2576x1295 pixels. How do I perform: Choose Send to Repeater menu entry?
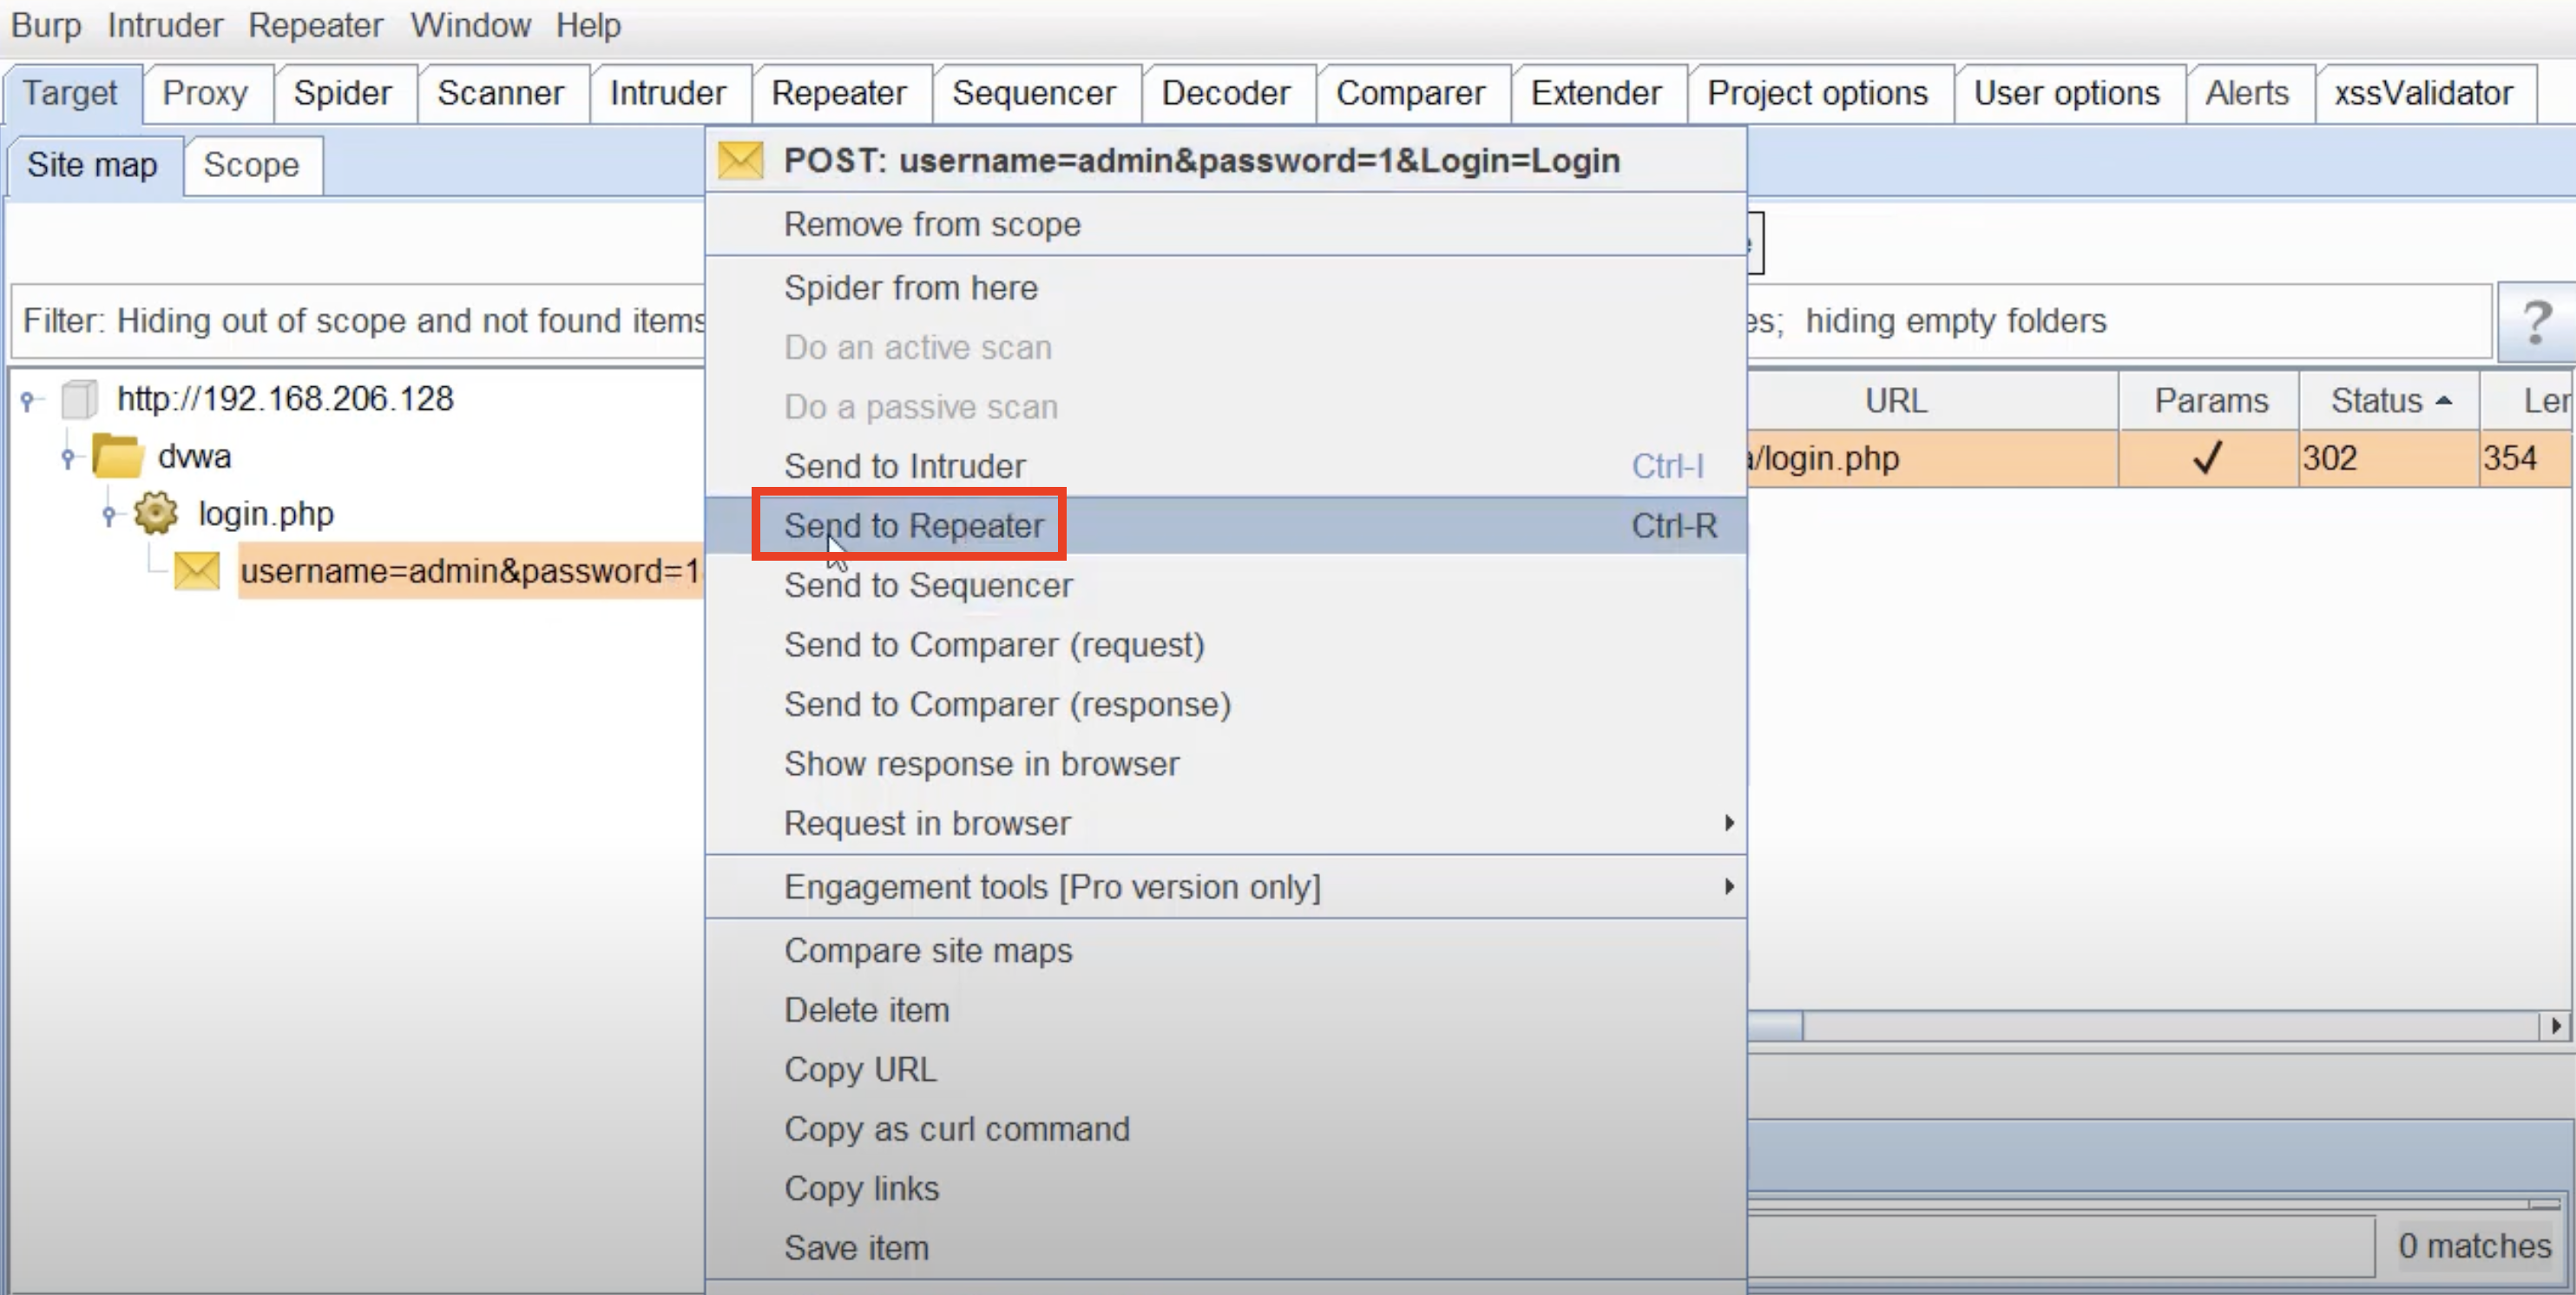point(913,526)
